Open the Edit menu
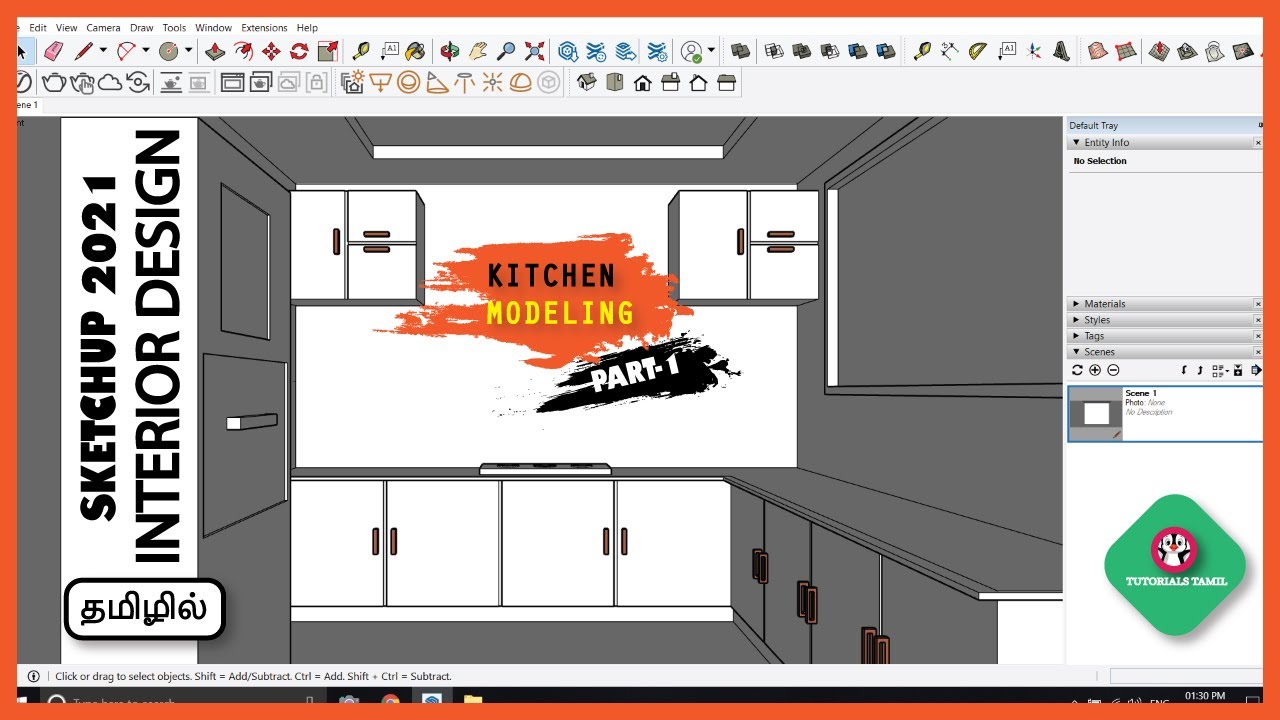 [38, 28]
